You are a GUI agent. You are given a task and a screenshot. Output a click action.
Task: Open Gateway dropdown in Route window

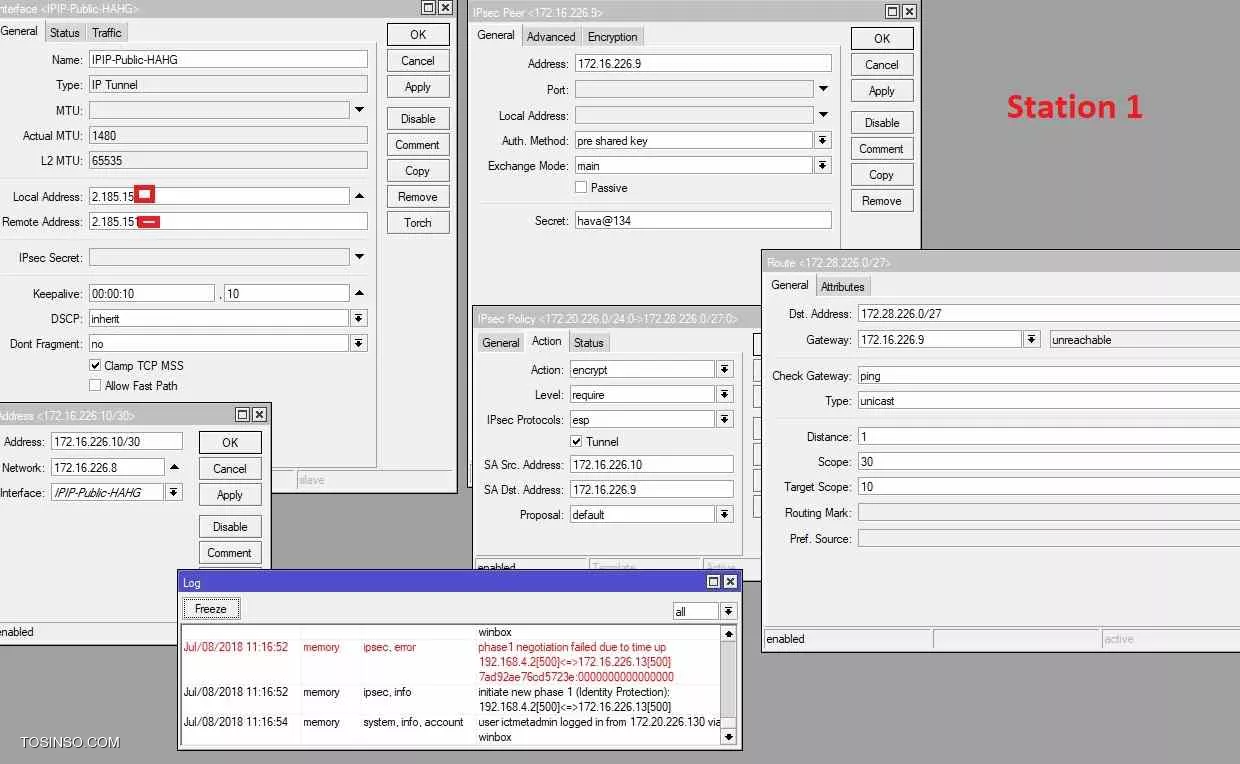point(1032,340)
